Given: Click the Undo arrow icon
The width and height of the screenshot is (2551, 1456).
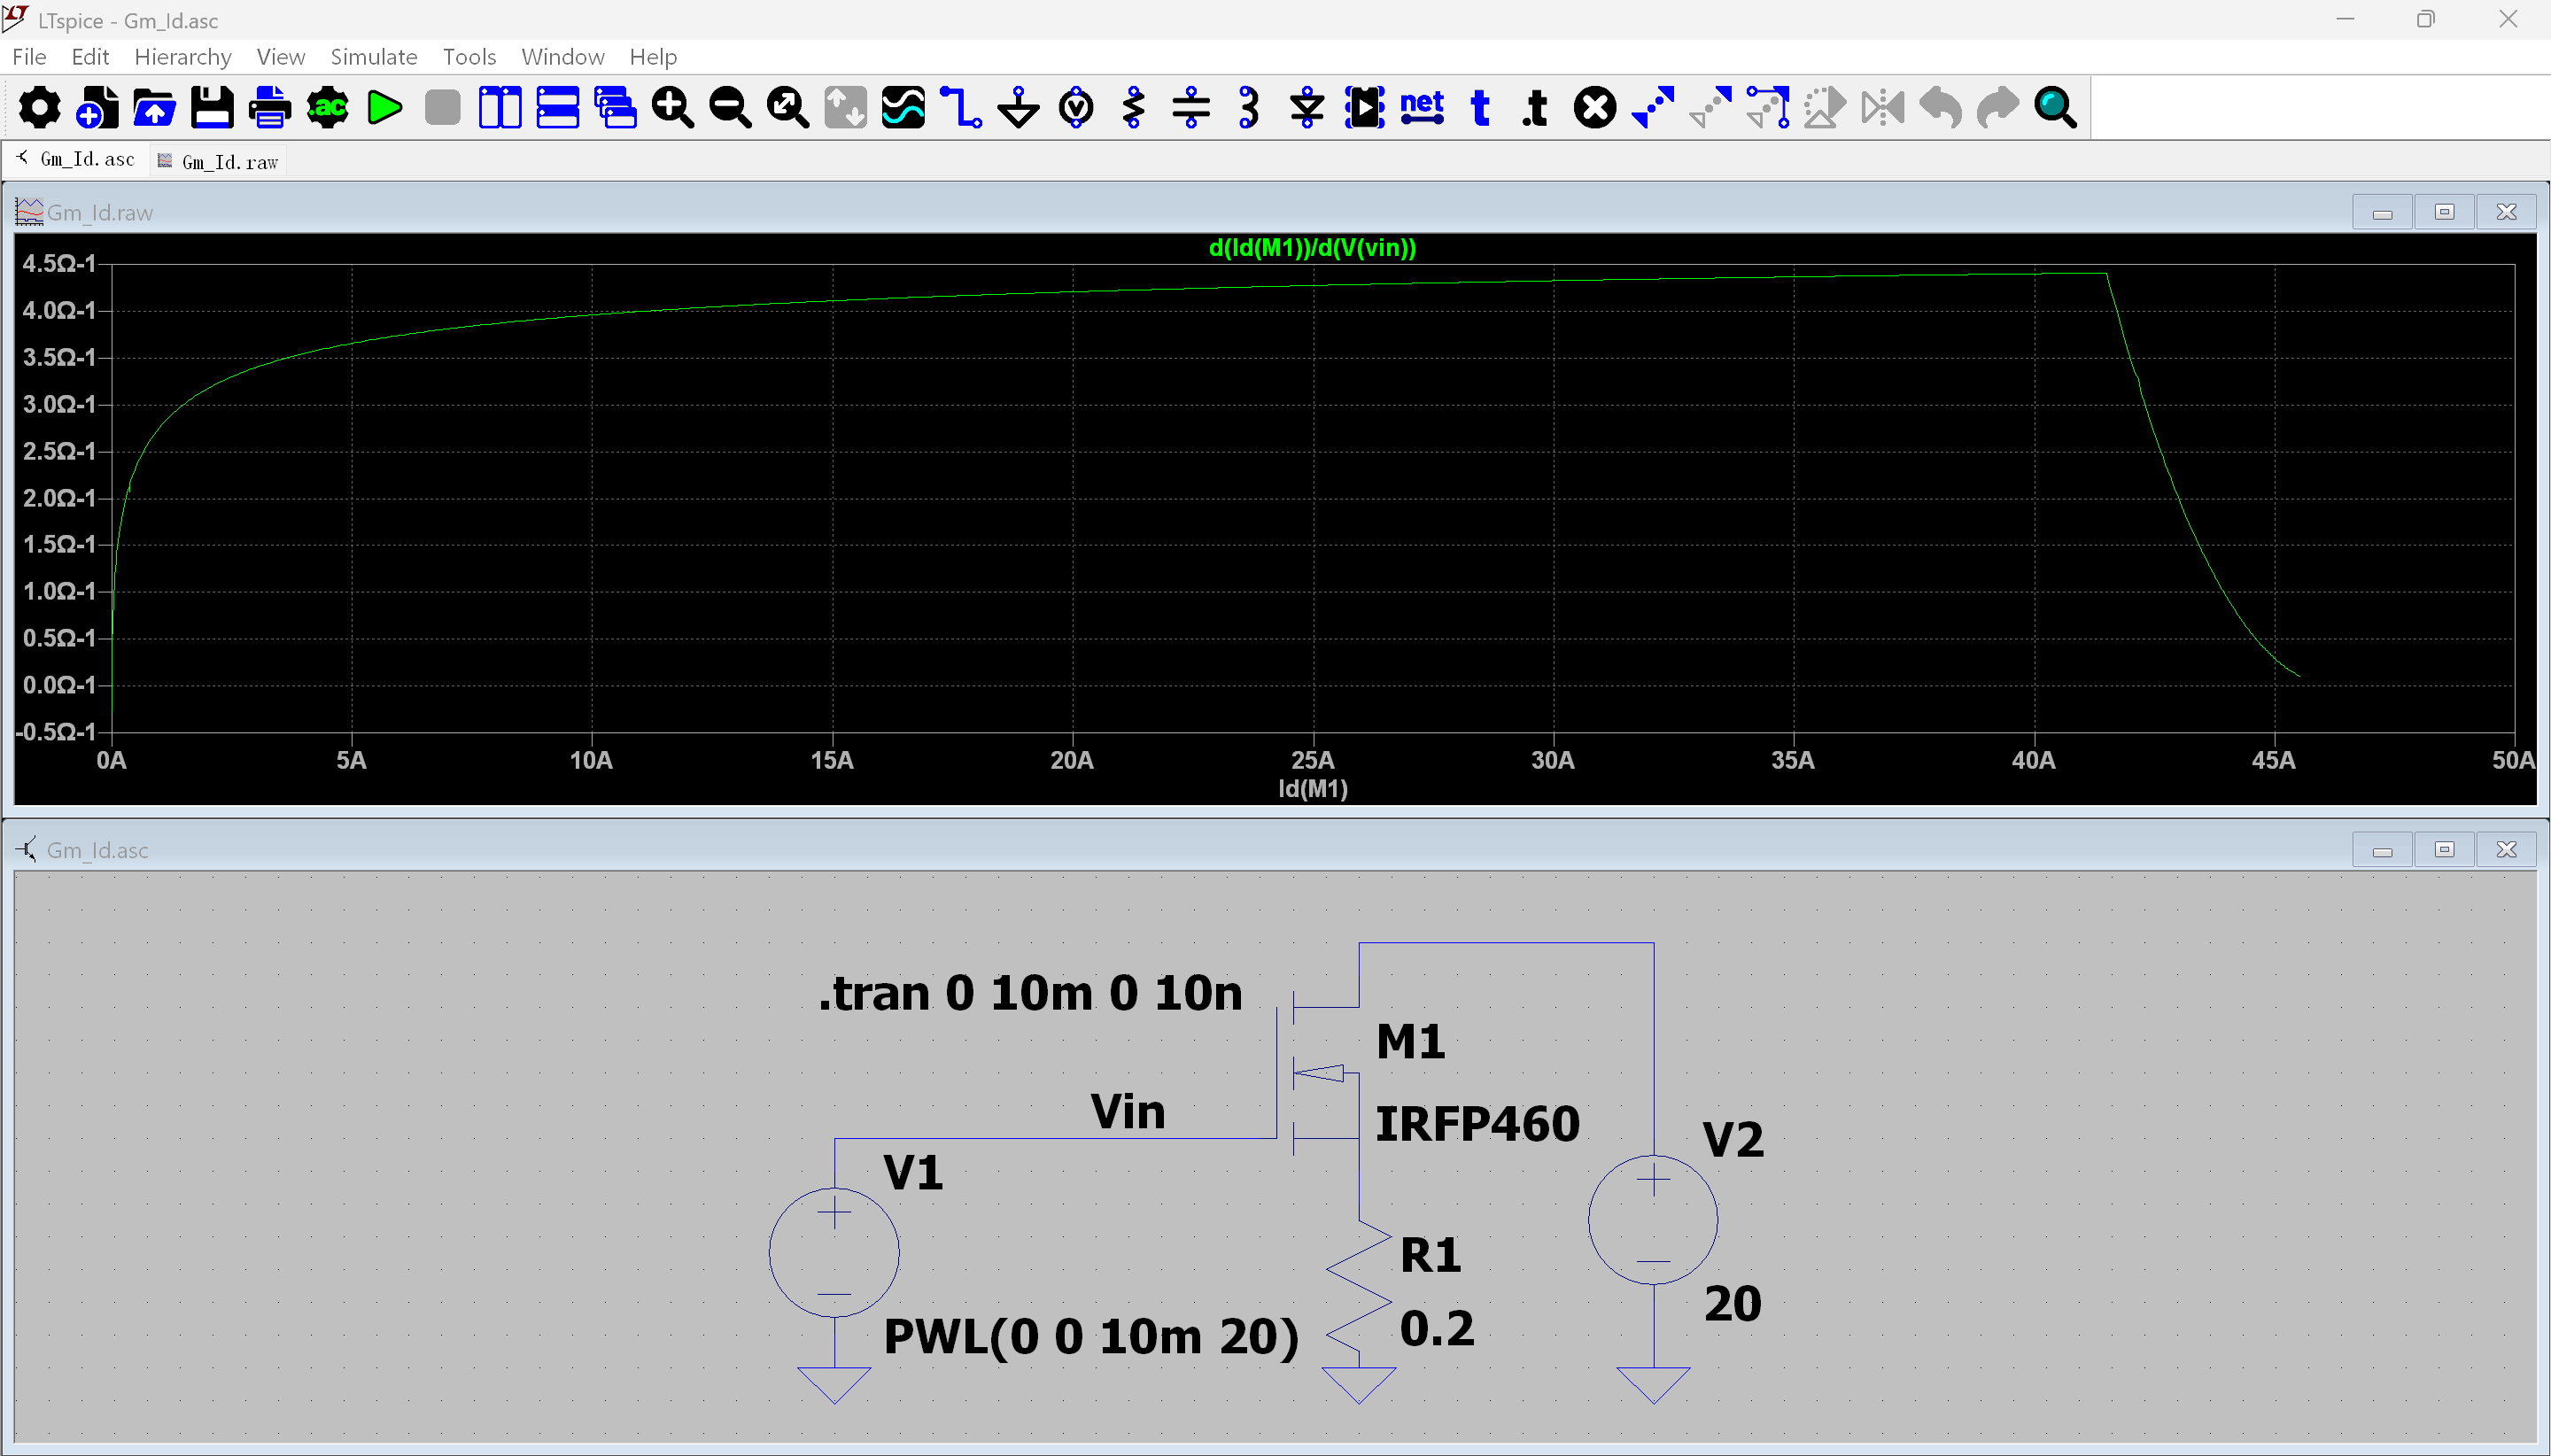Looking at the screenshot, I should pos(1940,107).
